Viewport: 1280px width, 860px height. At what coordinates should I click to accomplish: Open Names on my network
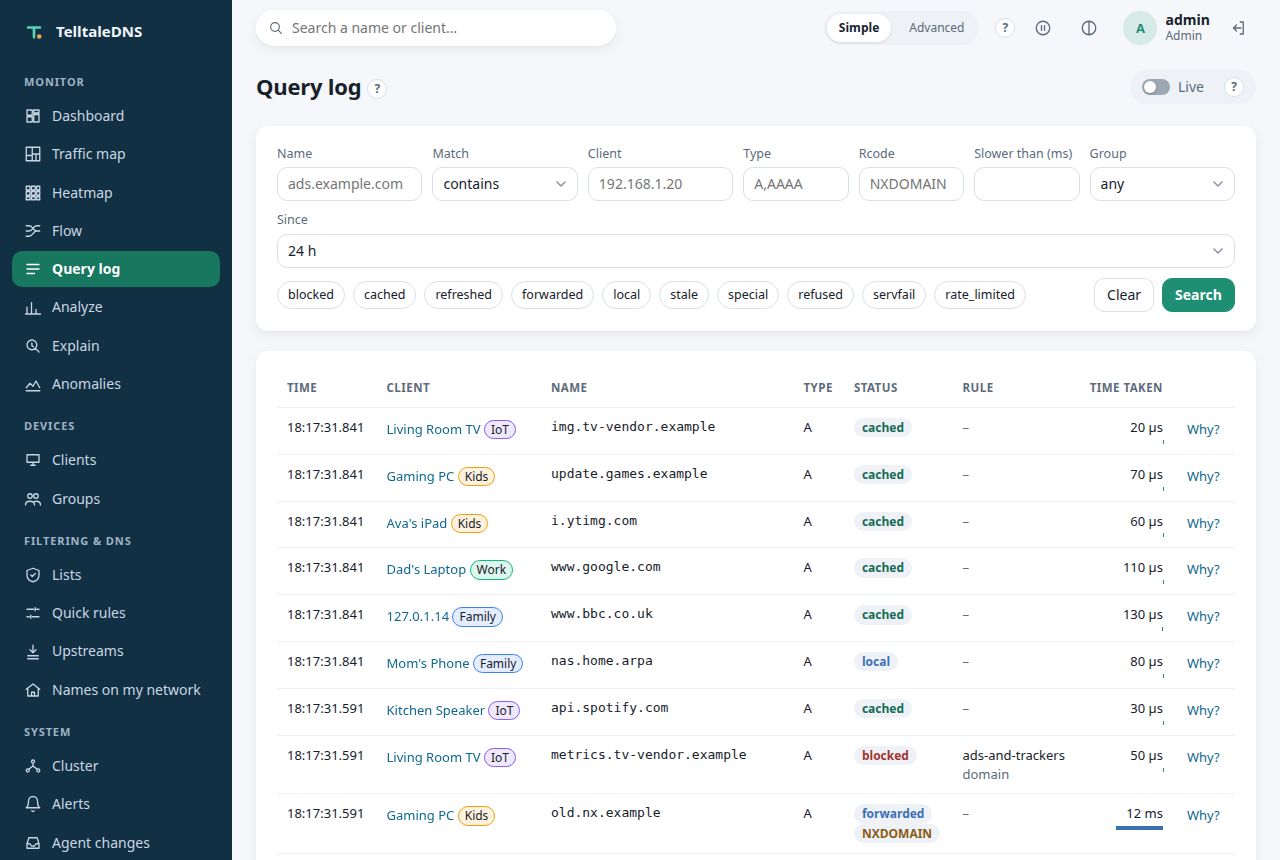116,690
